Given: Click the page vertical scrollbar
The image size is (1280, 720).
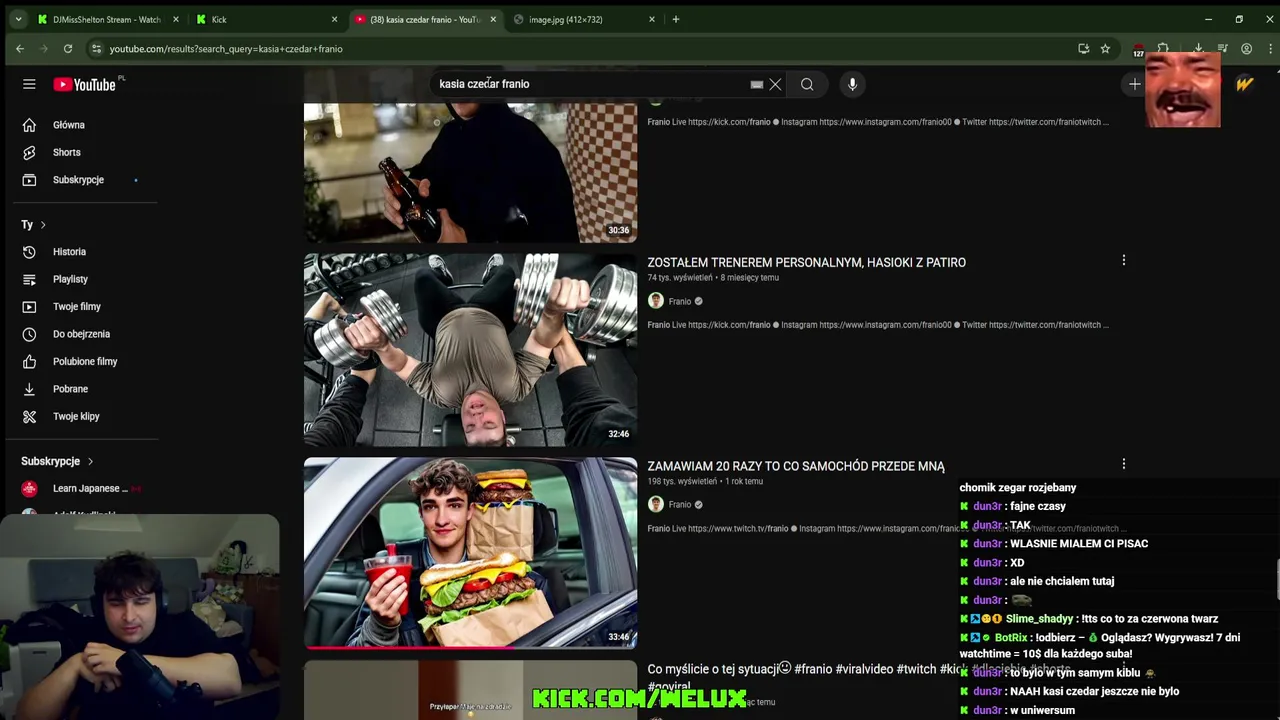Looking at the screenshot, I should click(x=1276, y=580).
